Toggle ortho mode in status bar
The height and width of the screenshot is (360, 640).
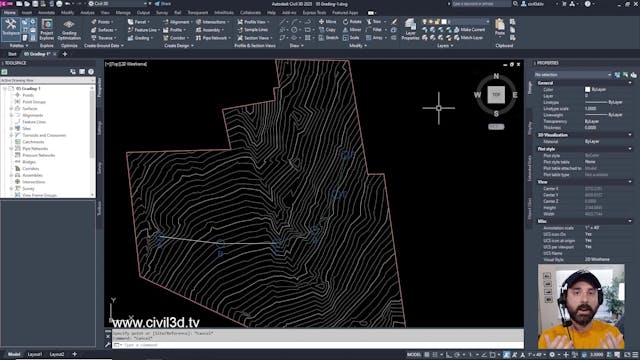pos(449,355)
